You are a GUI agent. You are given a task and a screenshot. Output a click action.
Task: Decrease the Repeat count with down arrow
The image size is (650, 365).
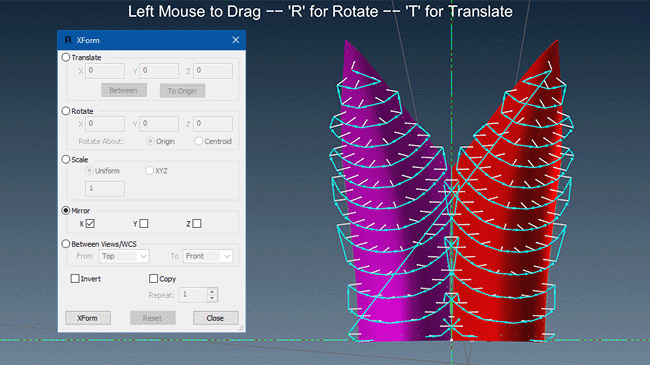pyautogui.click(x=212, y=298)
